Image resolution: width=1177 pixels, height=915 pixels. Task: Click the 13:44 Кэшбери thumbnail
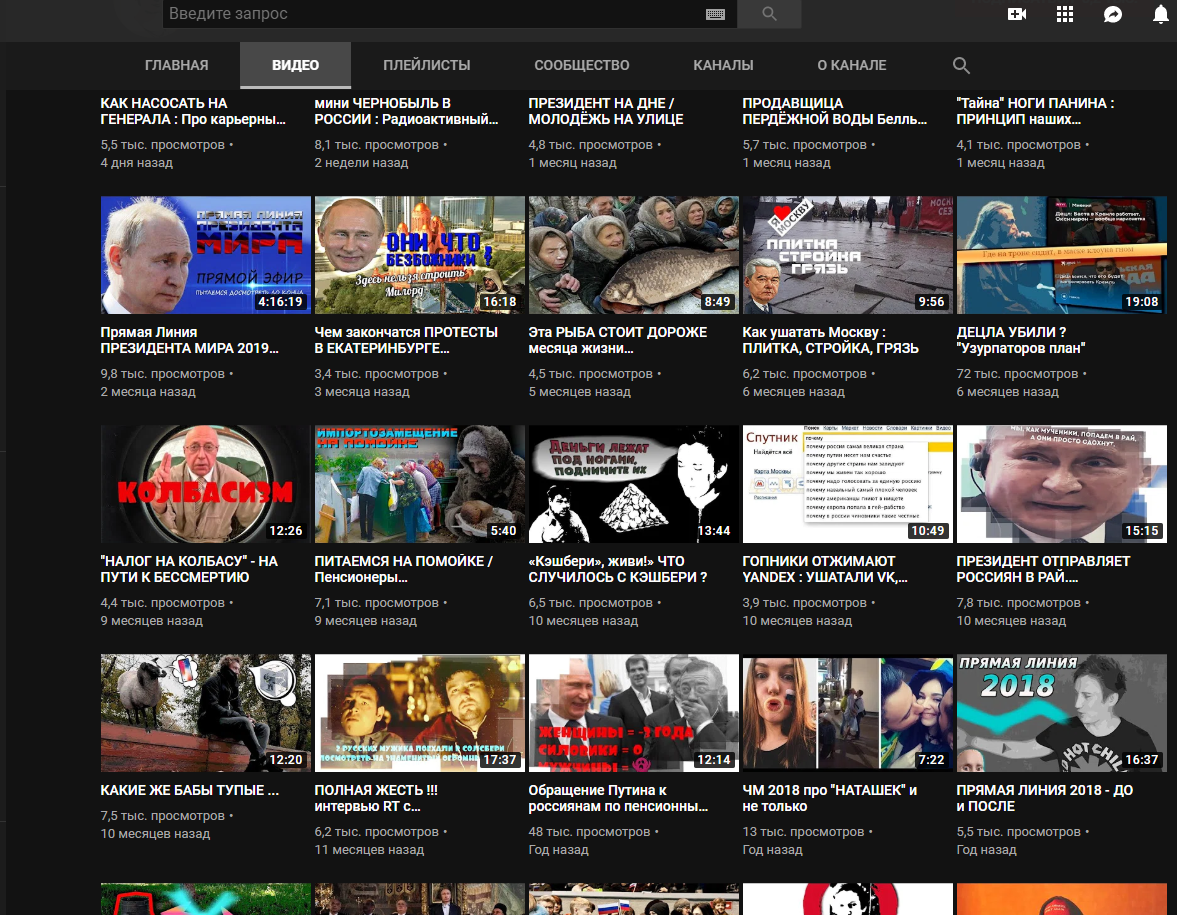click(634, 484)
